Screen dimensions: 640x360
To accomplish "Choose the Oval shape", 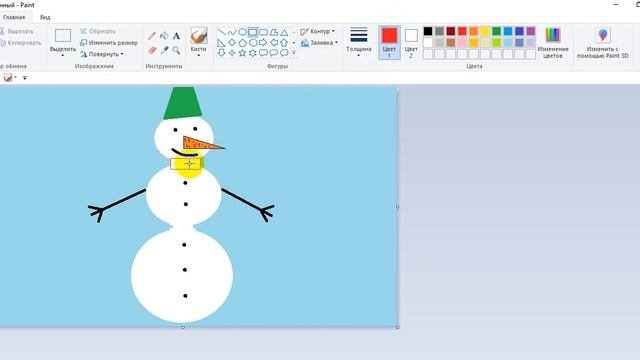I will (242, 32).
